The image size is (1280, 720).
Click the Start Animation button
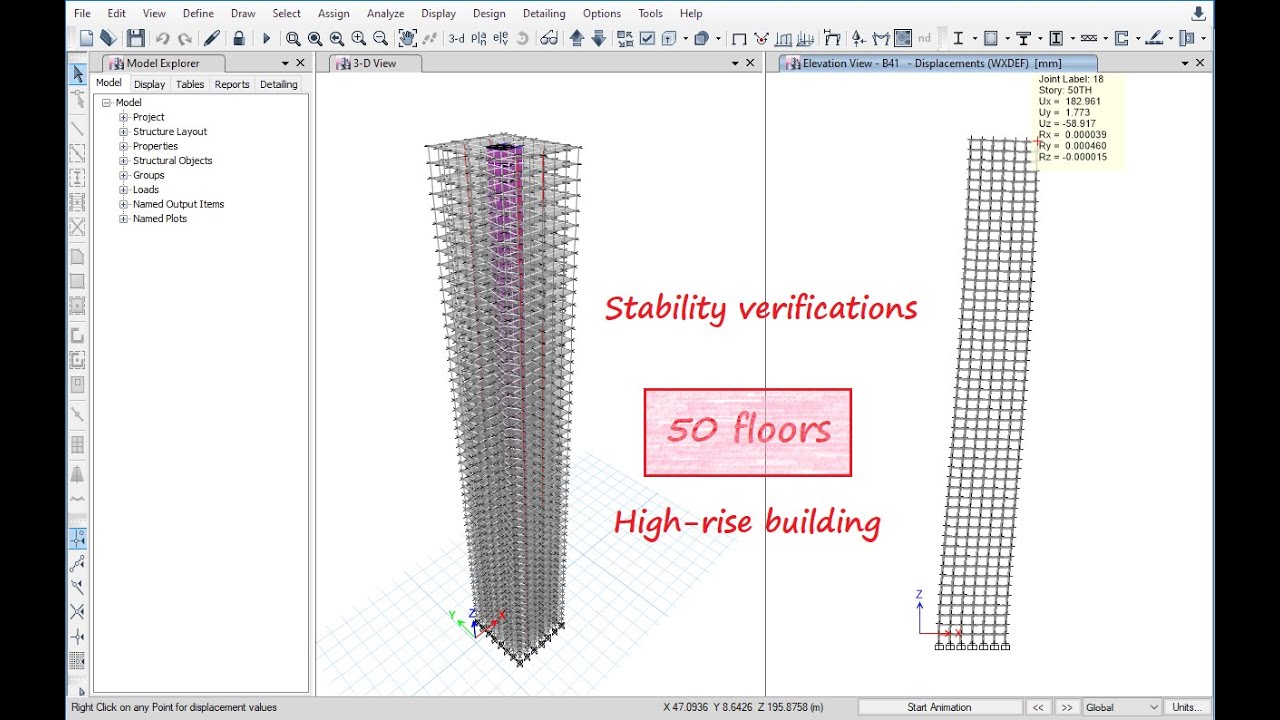tap(939, 707)
